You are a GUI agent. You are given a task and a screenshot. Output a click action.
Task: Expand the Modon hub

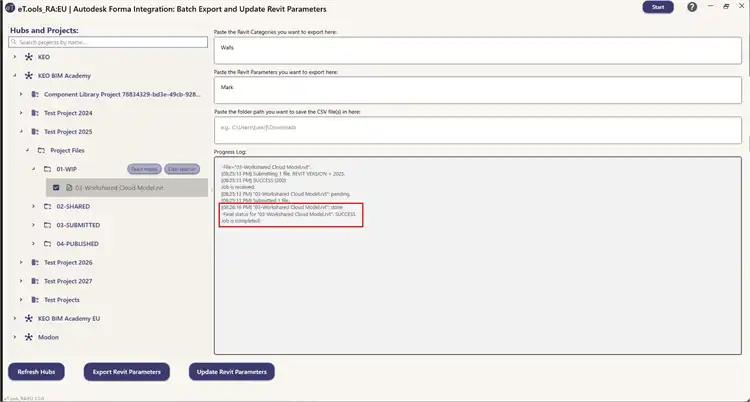[x=14, y=337]
